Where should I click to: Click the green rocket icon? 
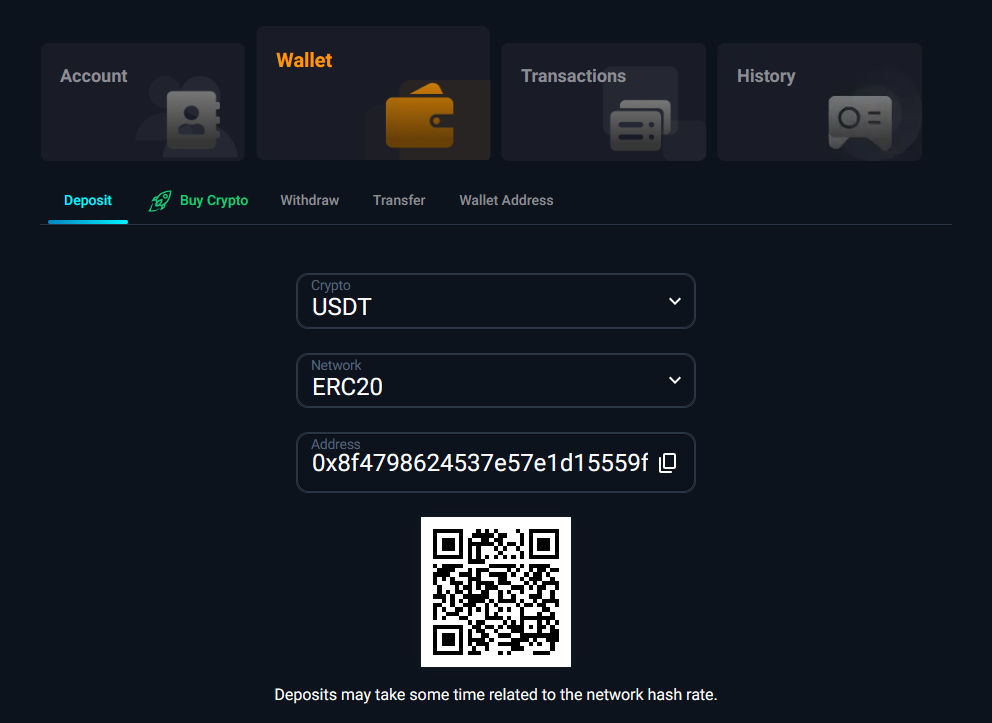coord(160,201)
